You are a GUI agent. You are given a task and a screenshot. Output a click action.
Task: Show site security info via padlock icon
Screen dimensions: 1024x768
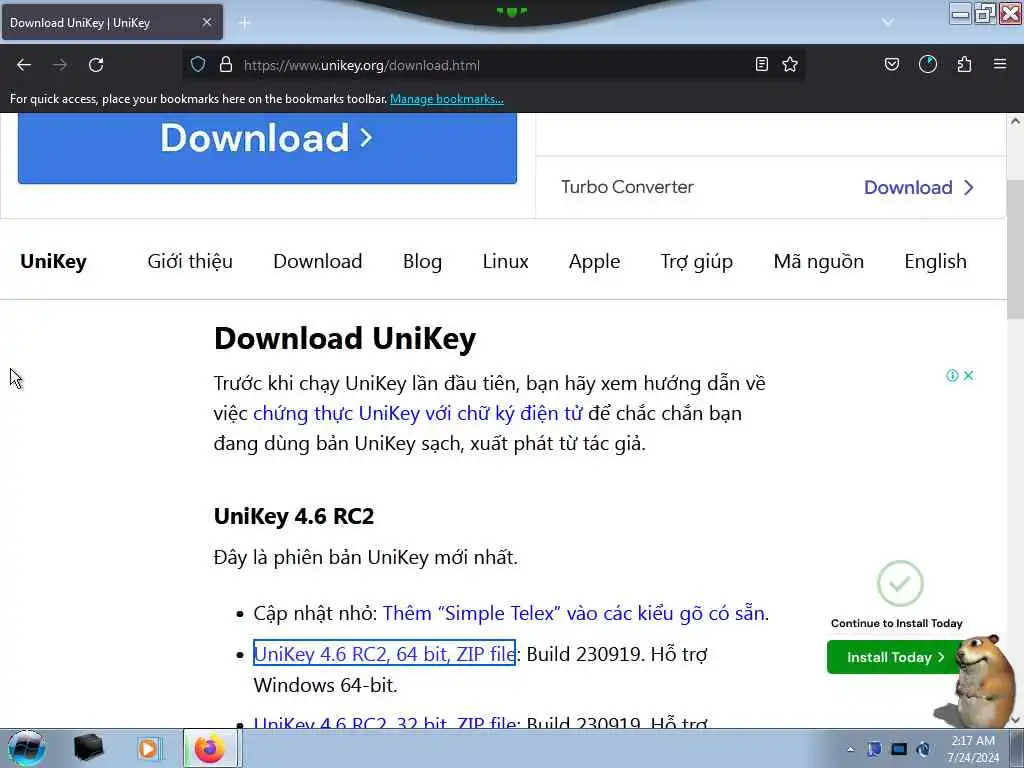pos(226,65)
